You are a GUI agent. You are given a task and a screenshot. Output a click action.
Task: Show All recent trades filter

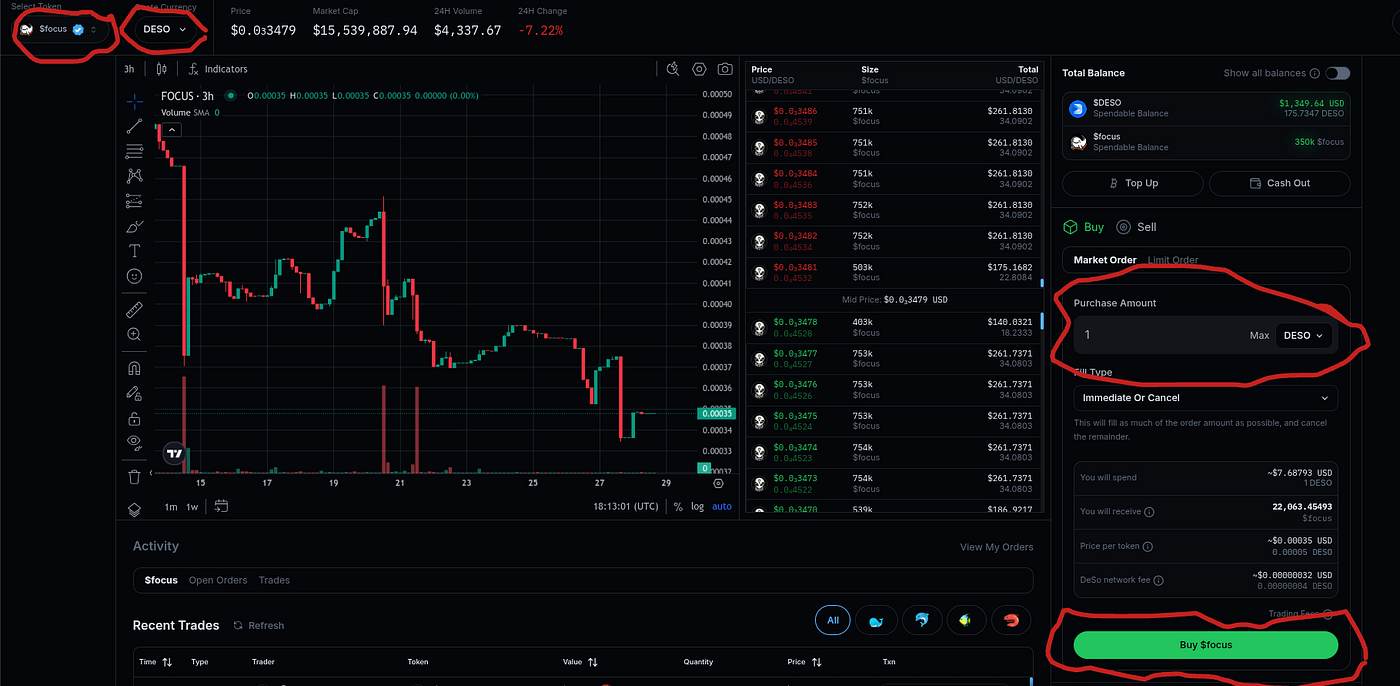(x=832, y=620)
